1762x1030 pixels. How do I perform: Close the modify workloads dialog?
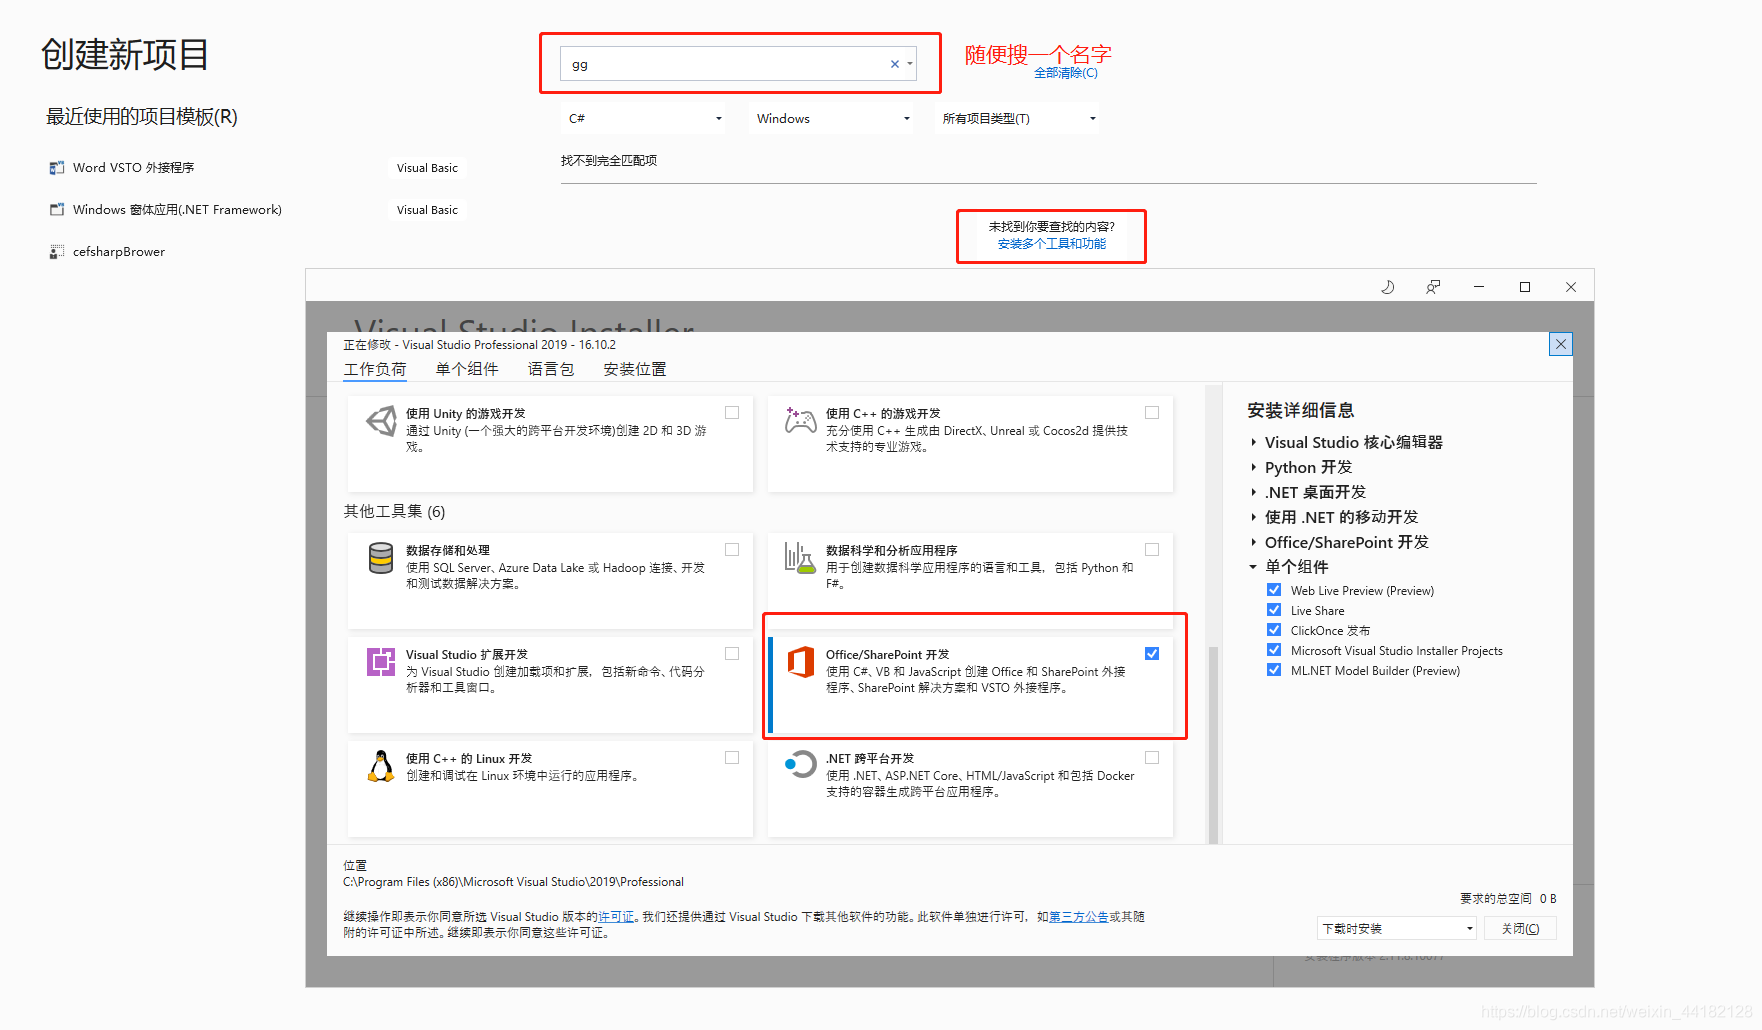pos(1560,344)
